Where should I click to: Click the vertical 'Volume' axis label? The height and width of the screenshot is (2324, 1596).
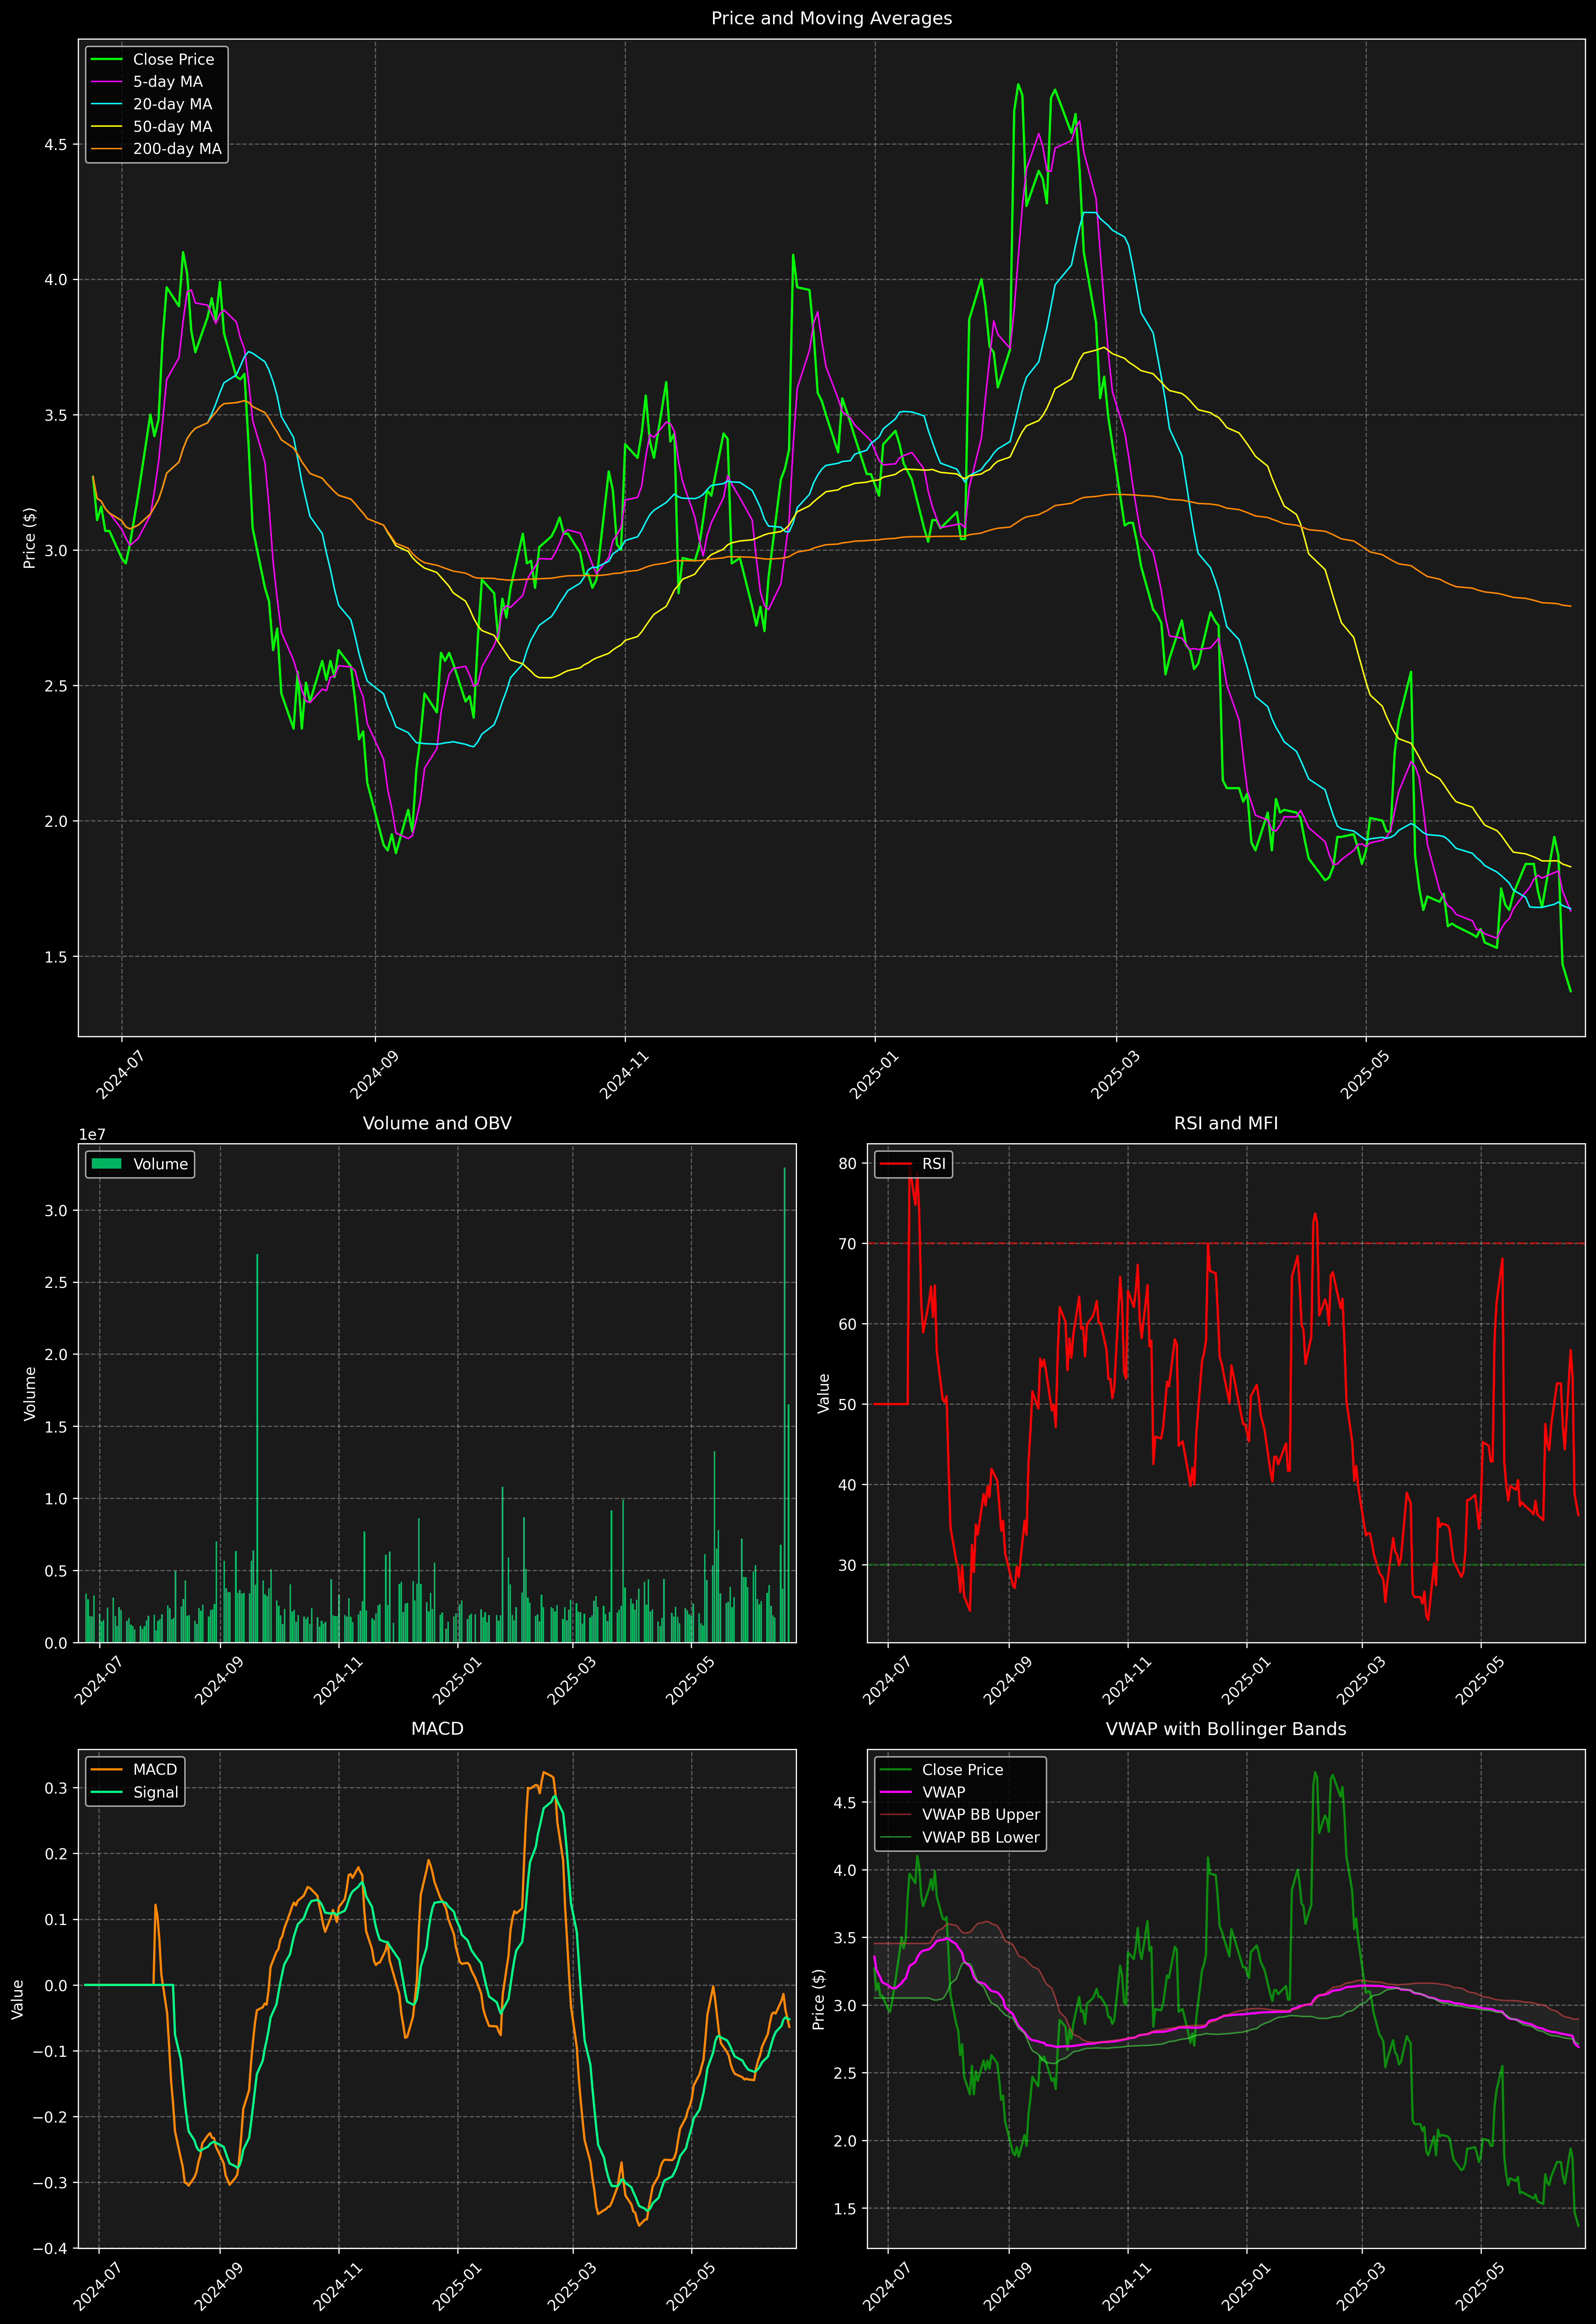point(30,1393)
